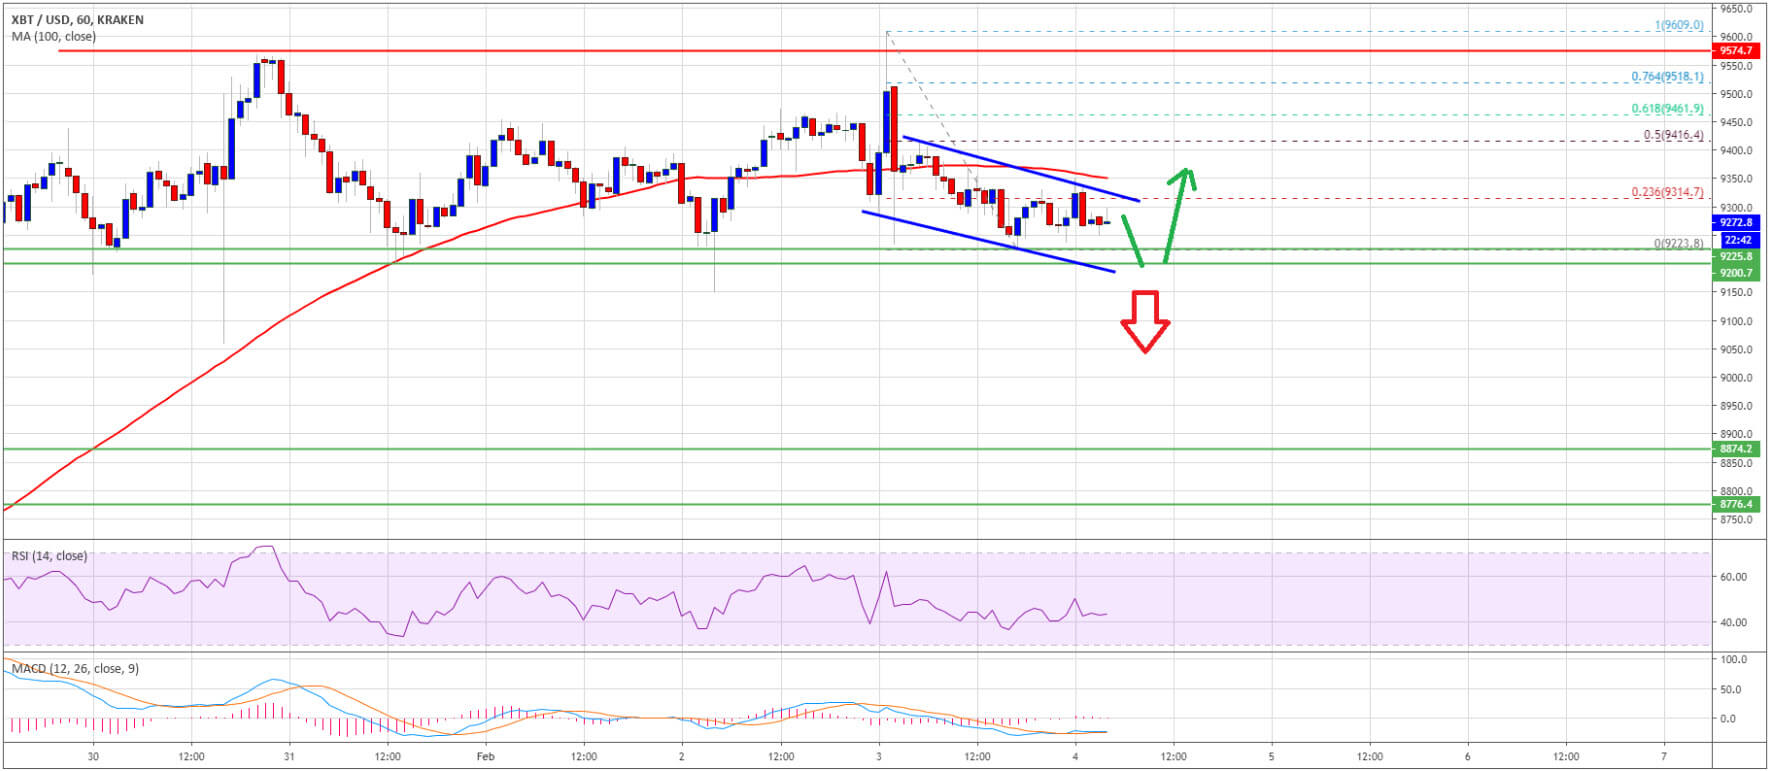
Task: Click the 3 date label on time axis
Action: tap(878, 757)
